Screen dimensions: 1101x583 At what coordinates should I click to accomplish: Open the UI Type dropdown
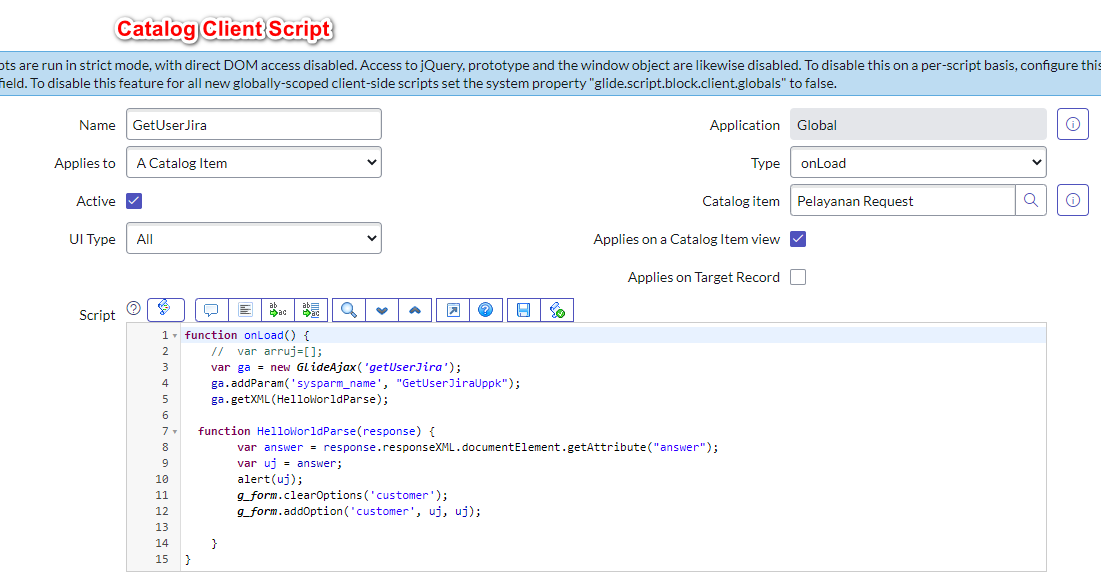254,238
